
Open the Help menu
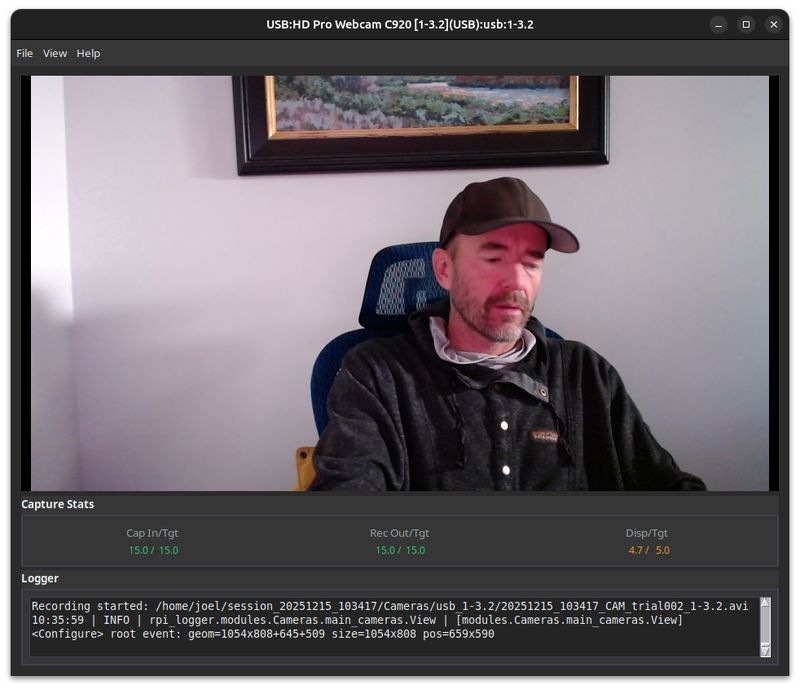click(x=88, y=53)
